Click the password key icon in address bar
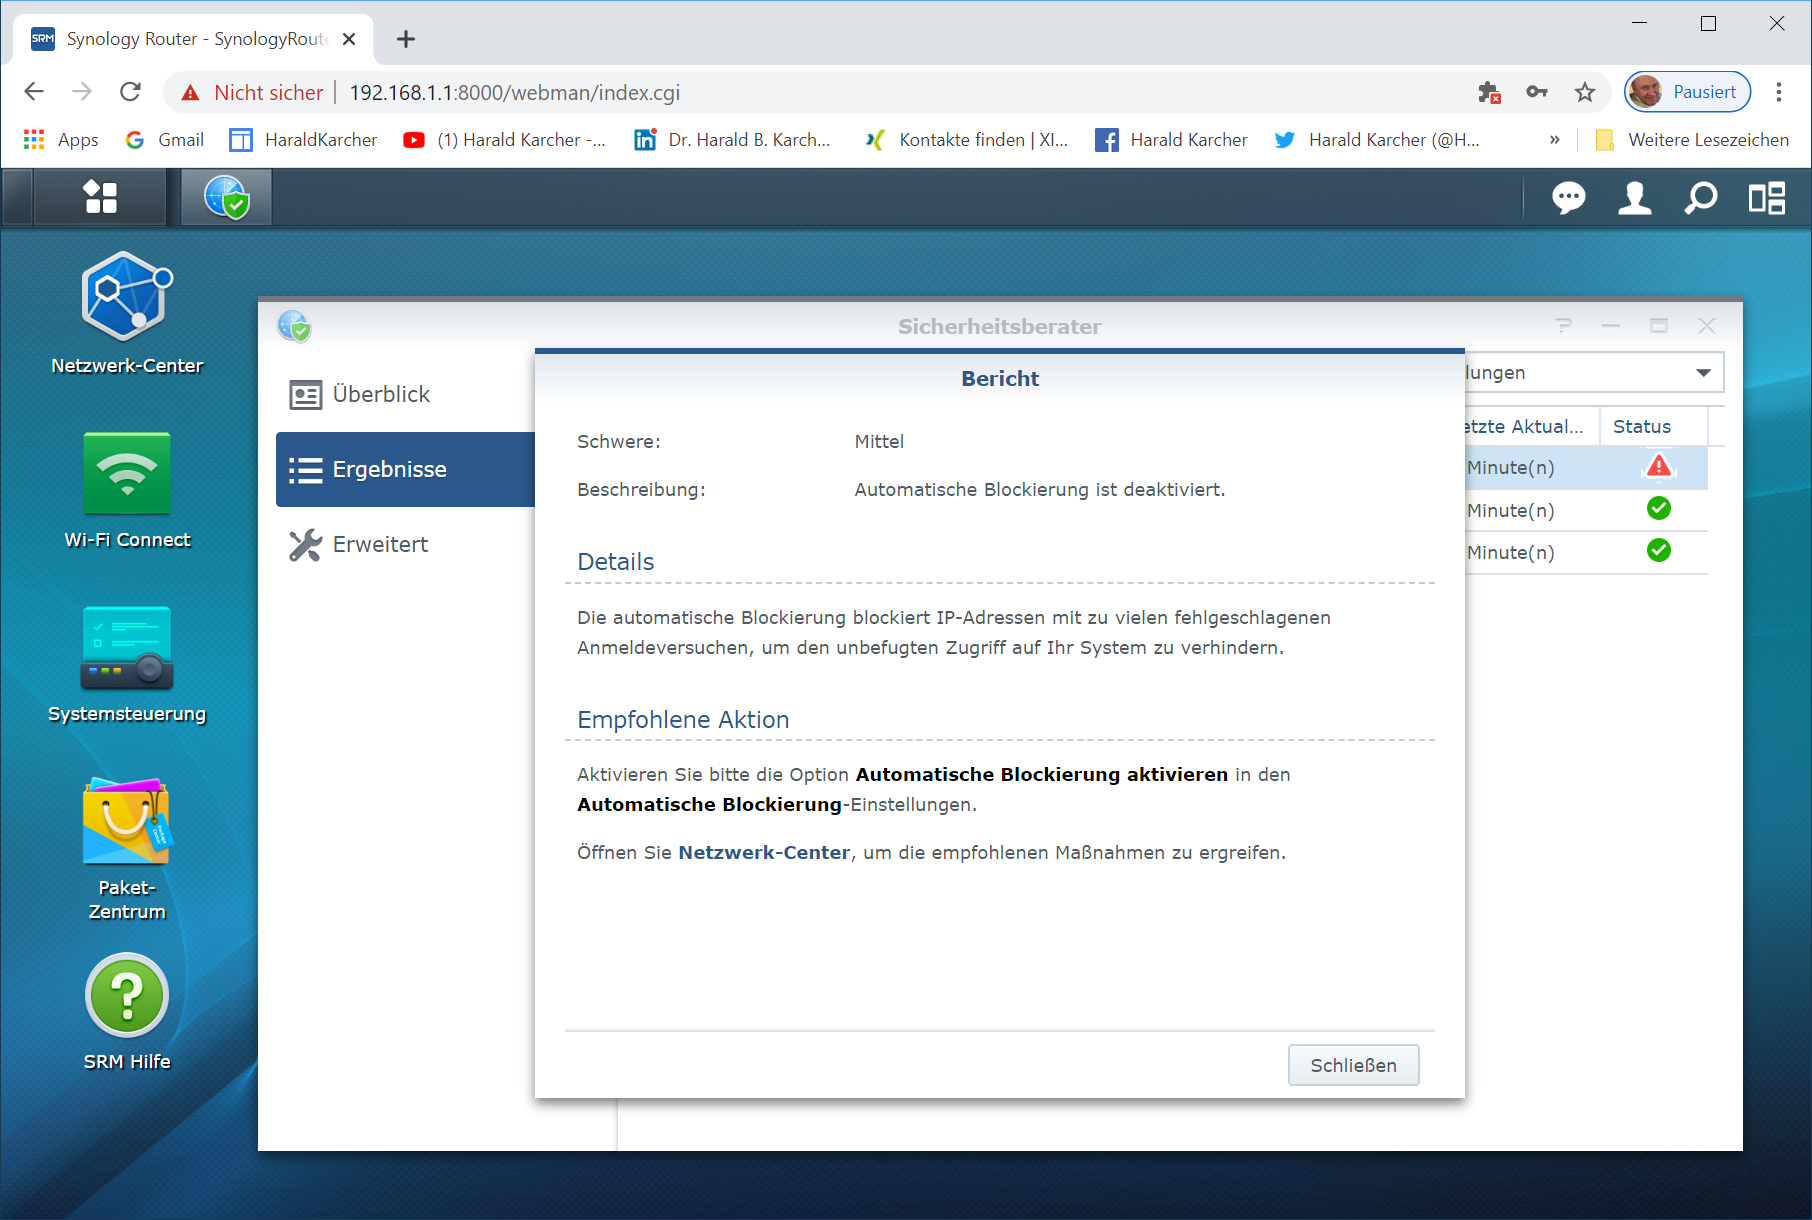1812x1220 pixels. click(x=1537, y=92)
